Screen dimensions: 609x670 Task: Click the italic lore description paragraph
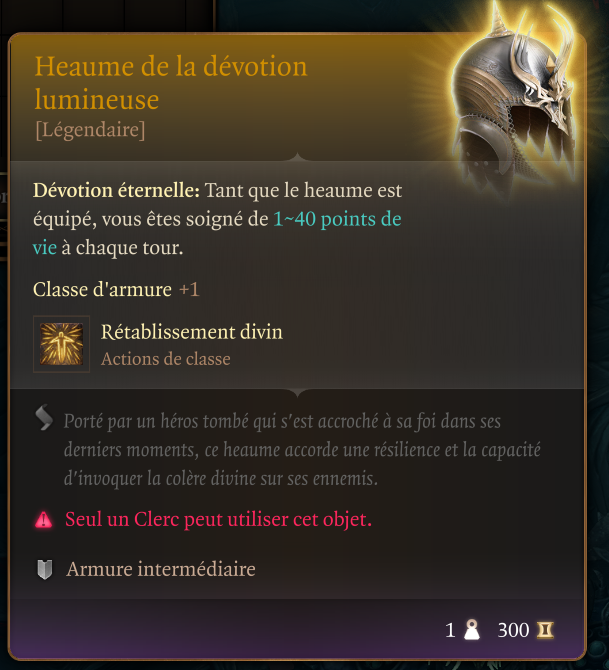point(302,450)
